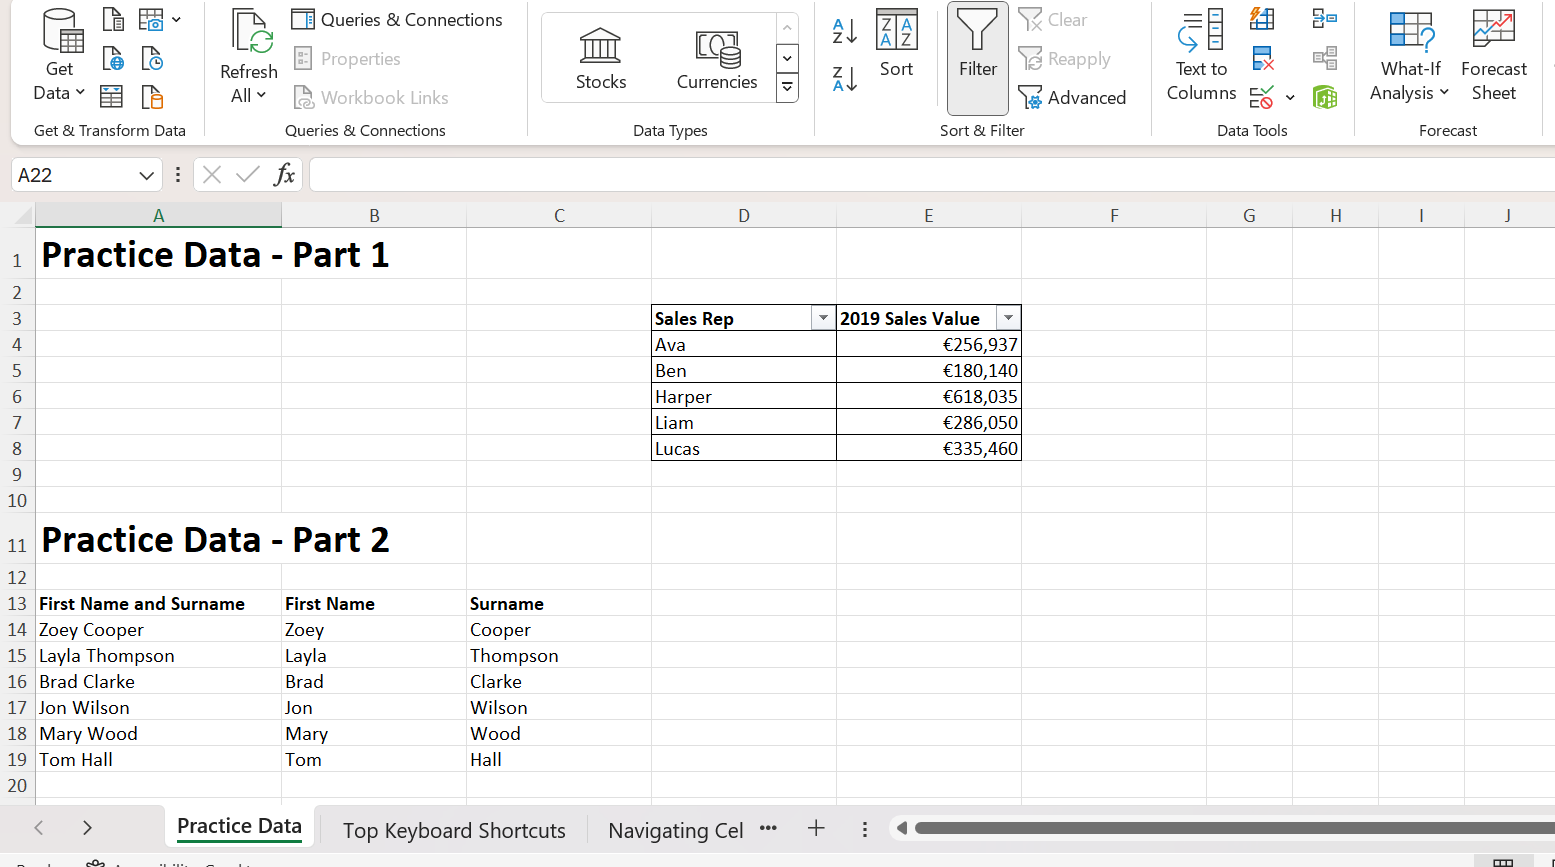Image resolution: width=1555 pixels, height=867 pixels.
Task: Click From Table/Range icon
Action: 113,97
